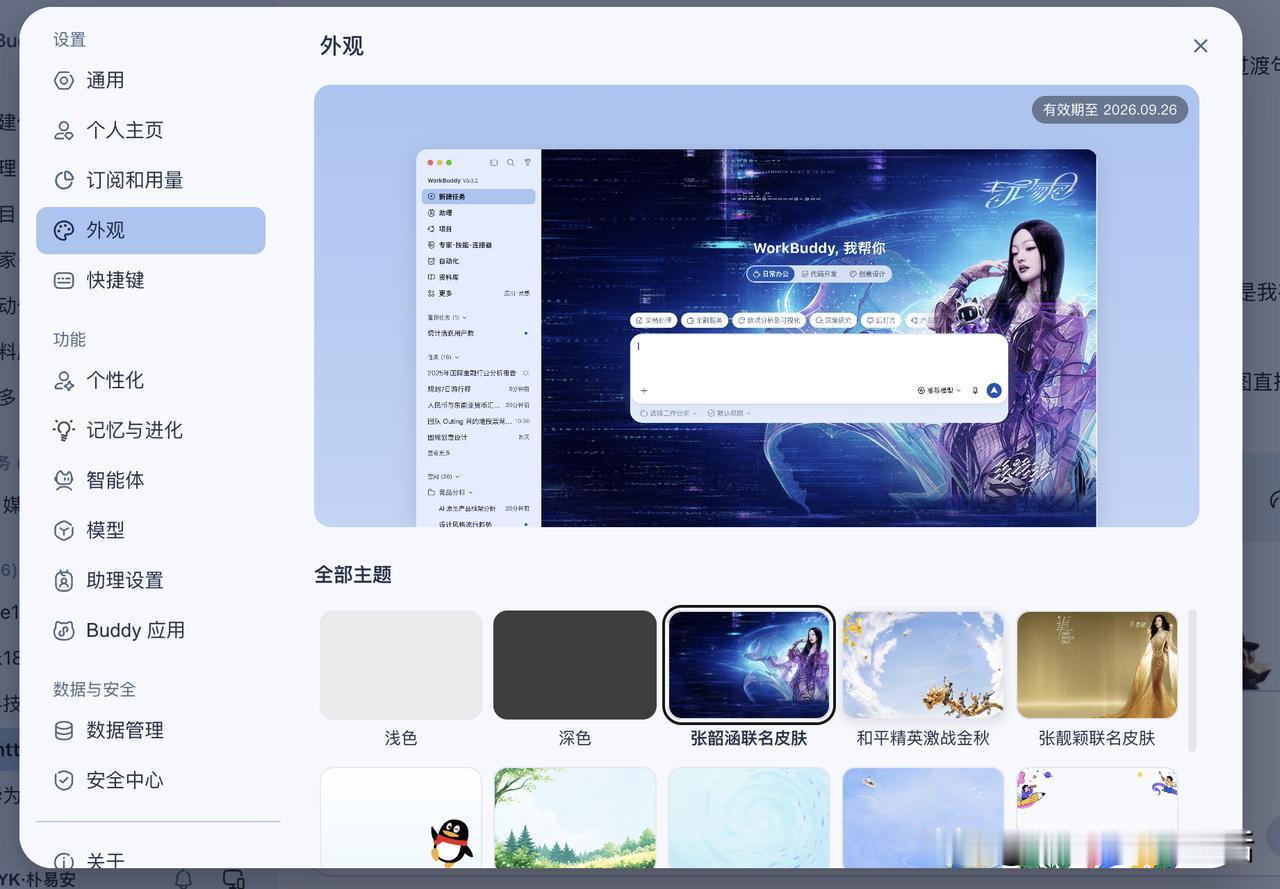This screenshot has width=1280, height=889.
Task: Choose the 张韶涵联名皮肤 theme thumbnail
Action: point(749,665)
